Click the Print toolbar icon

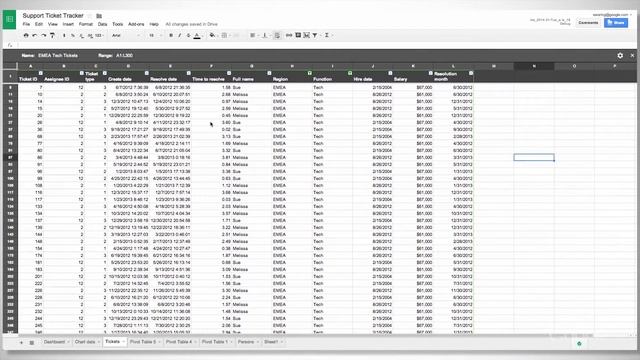tap(26, 36)
